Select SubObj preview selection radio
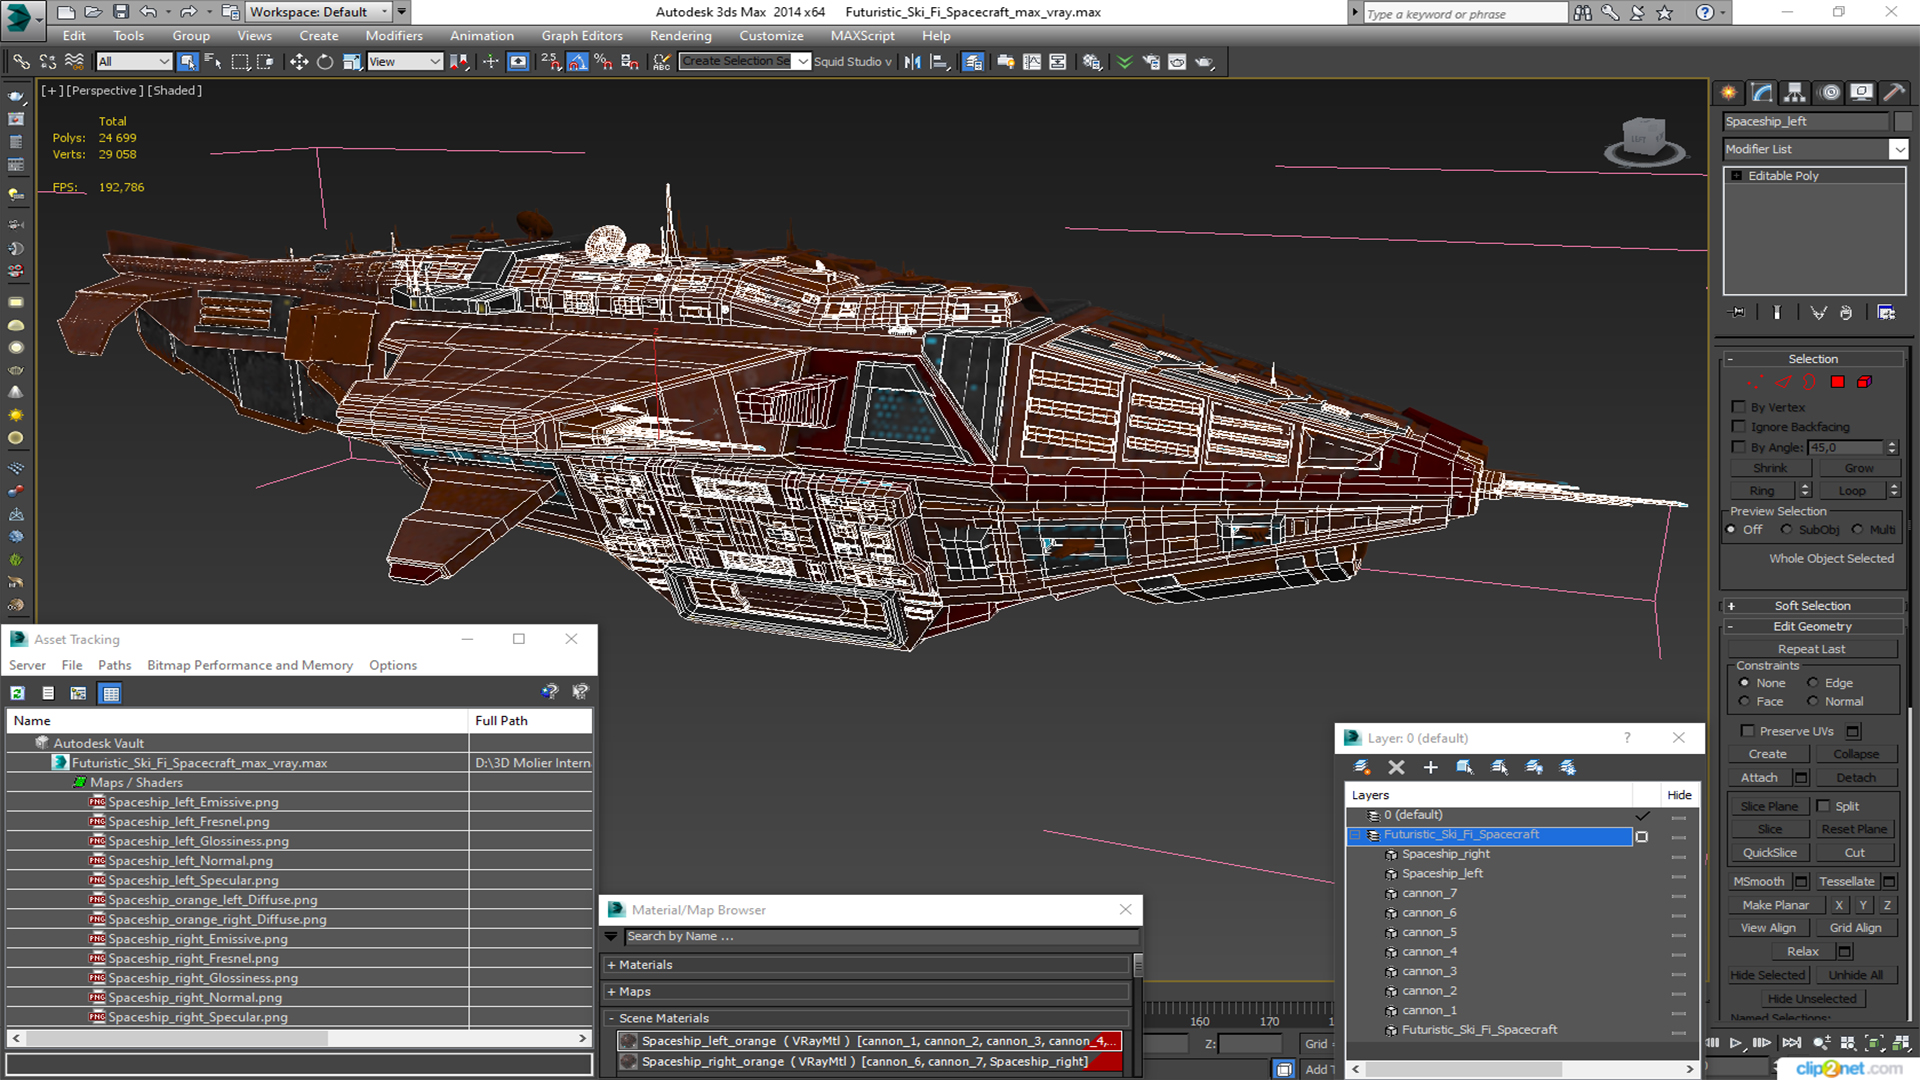 click(1786, 530)
